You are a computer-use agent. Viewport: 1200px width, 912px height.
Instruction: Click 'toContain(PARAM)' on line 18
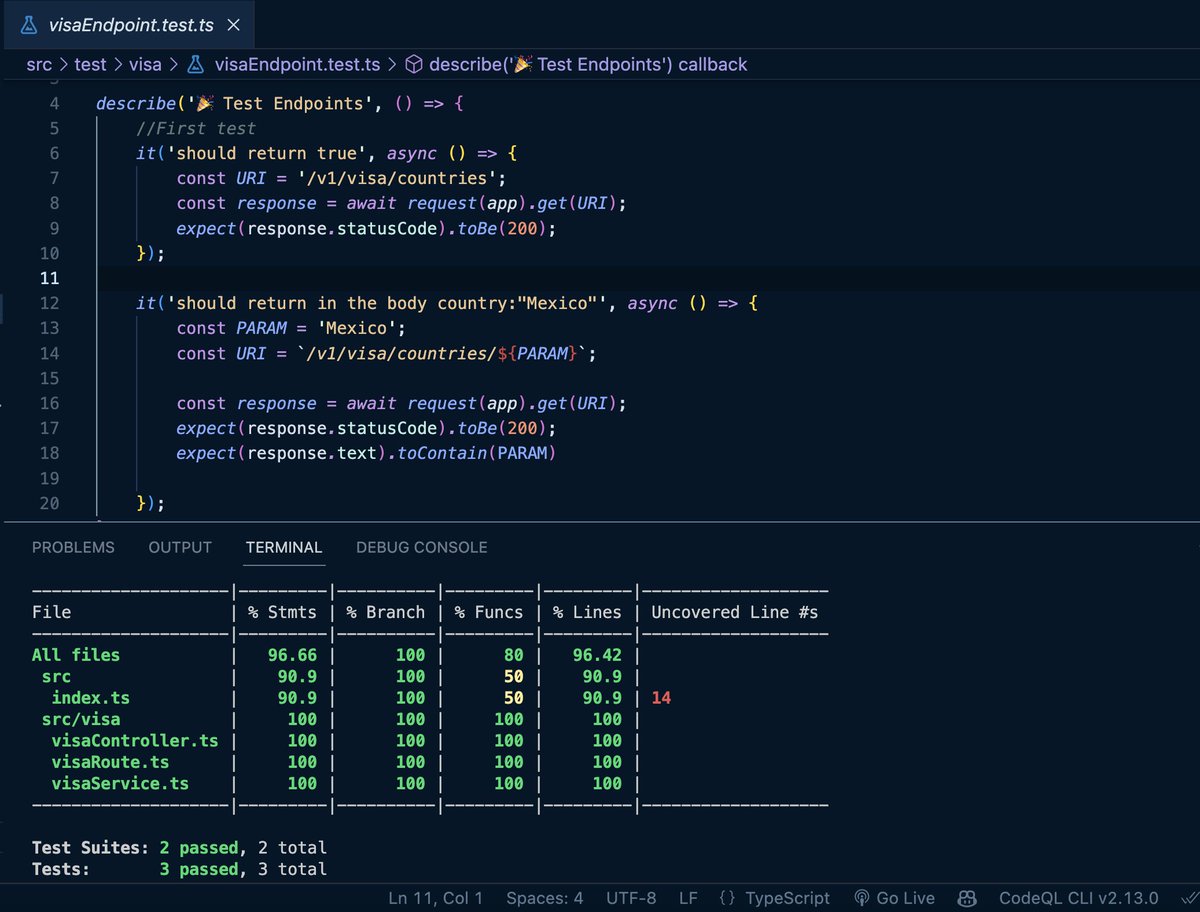point(477,453)
